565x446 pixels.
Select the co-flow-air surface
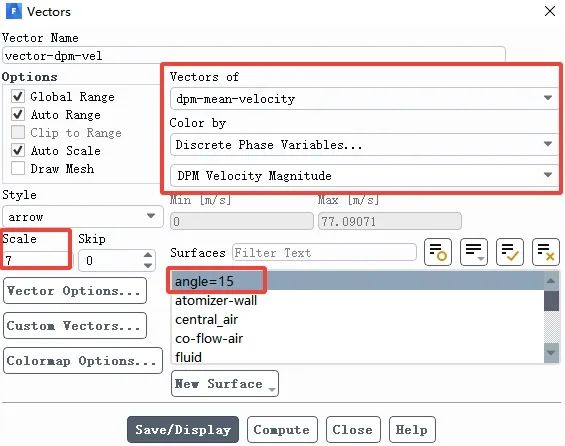point(357,338)
